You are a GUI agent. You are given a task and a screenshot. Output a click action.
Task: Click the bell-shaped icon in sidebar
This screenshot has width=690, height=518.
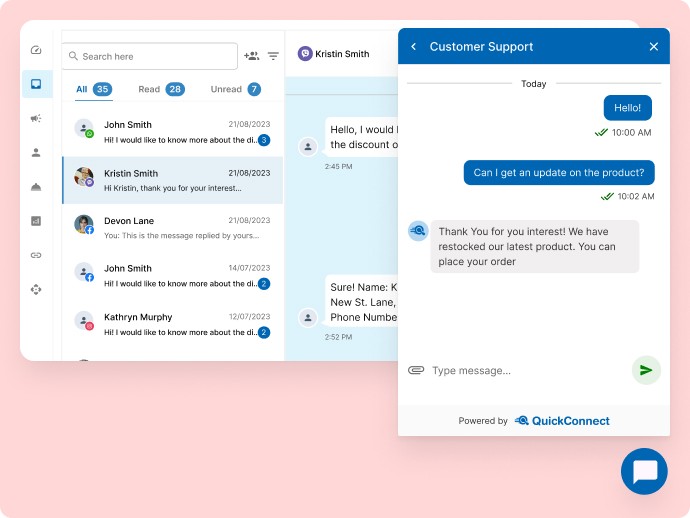click(x=36, y=187)
